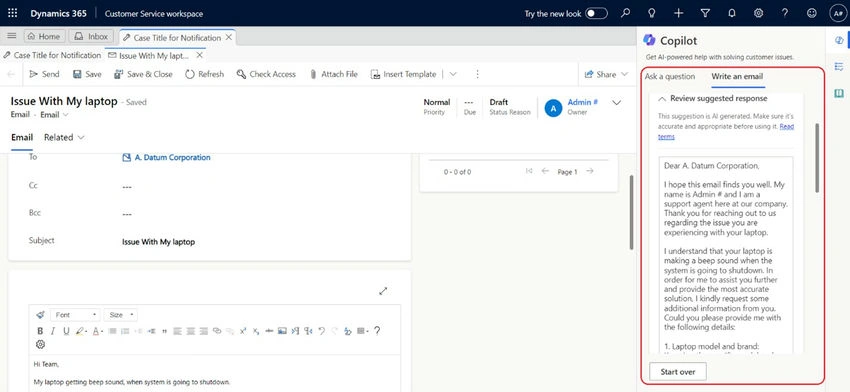Insert a hyperlink in the email body
850x392 pixels.
[x=217, y=331]
